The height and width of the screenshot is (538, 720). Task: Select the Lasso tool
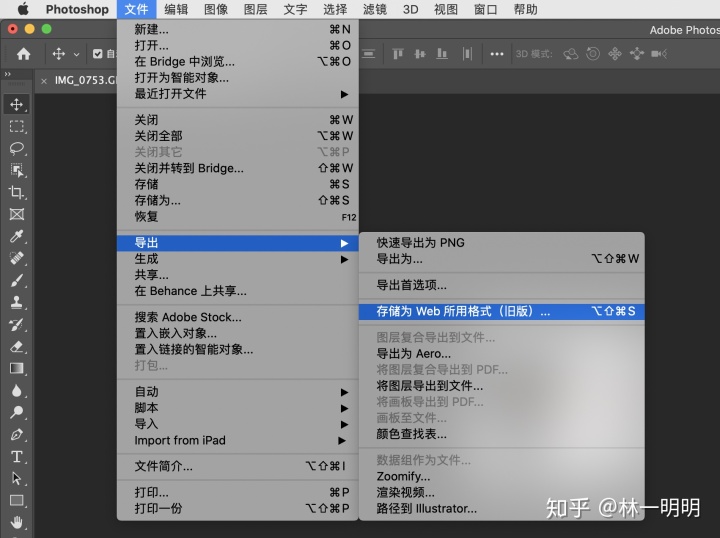(17, 148)
